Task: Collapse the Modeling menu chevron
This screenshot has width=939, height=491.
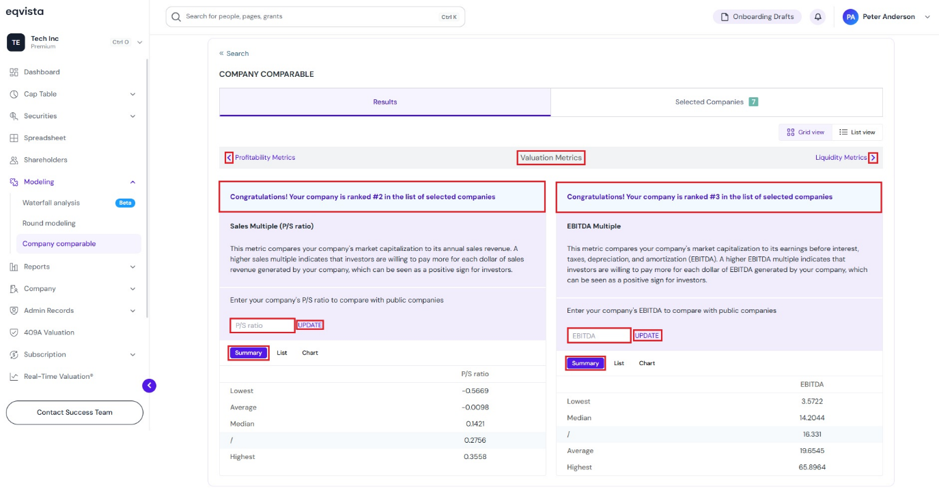Action: click(x=132, y=182)
